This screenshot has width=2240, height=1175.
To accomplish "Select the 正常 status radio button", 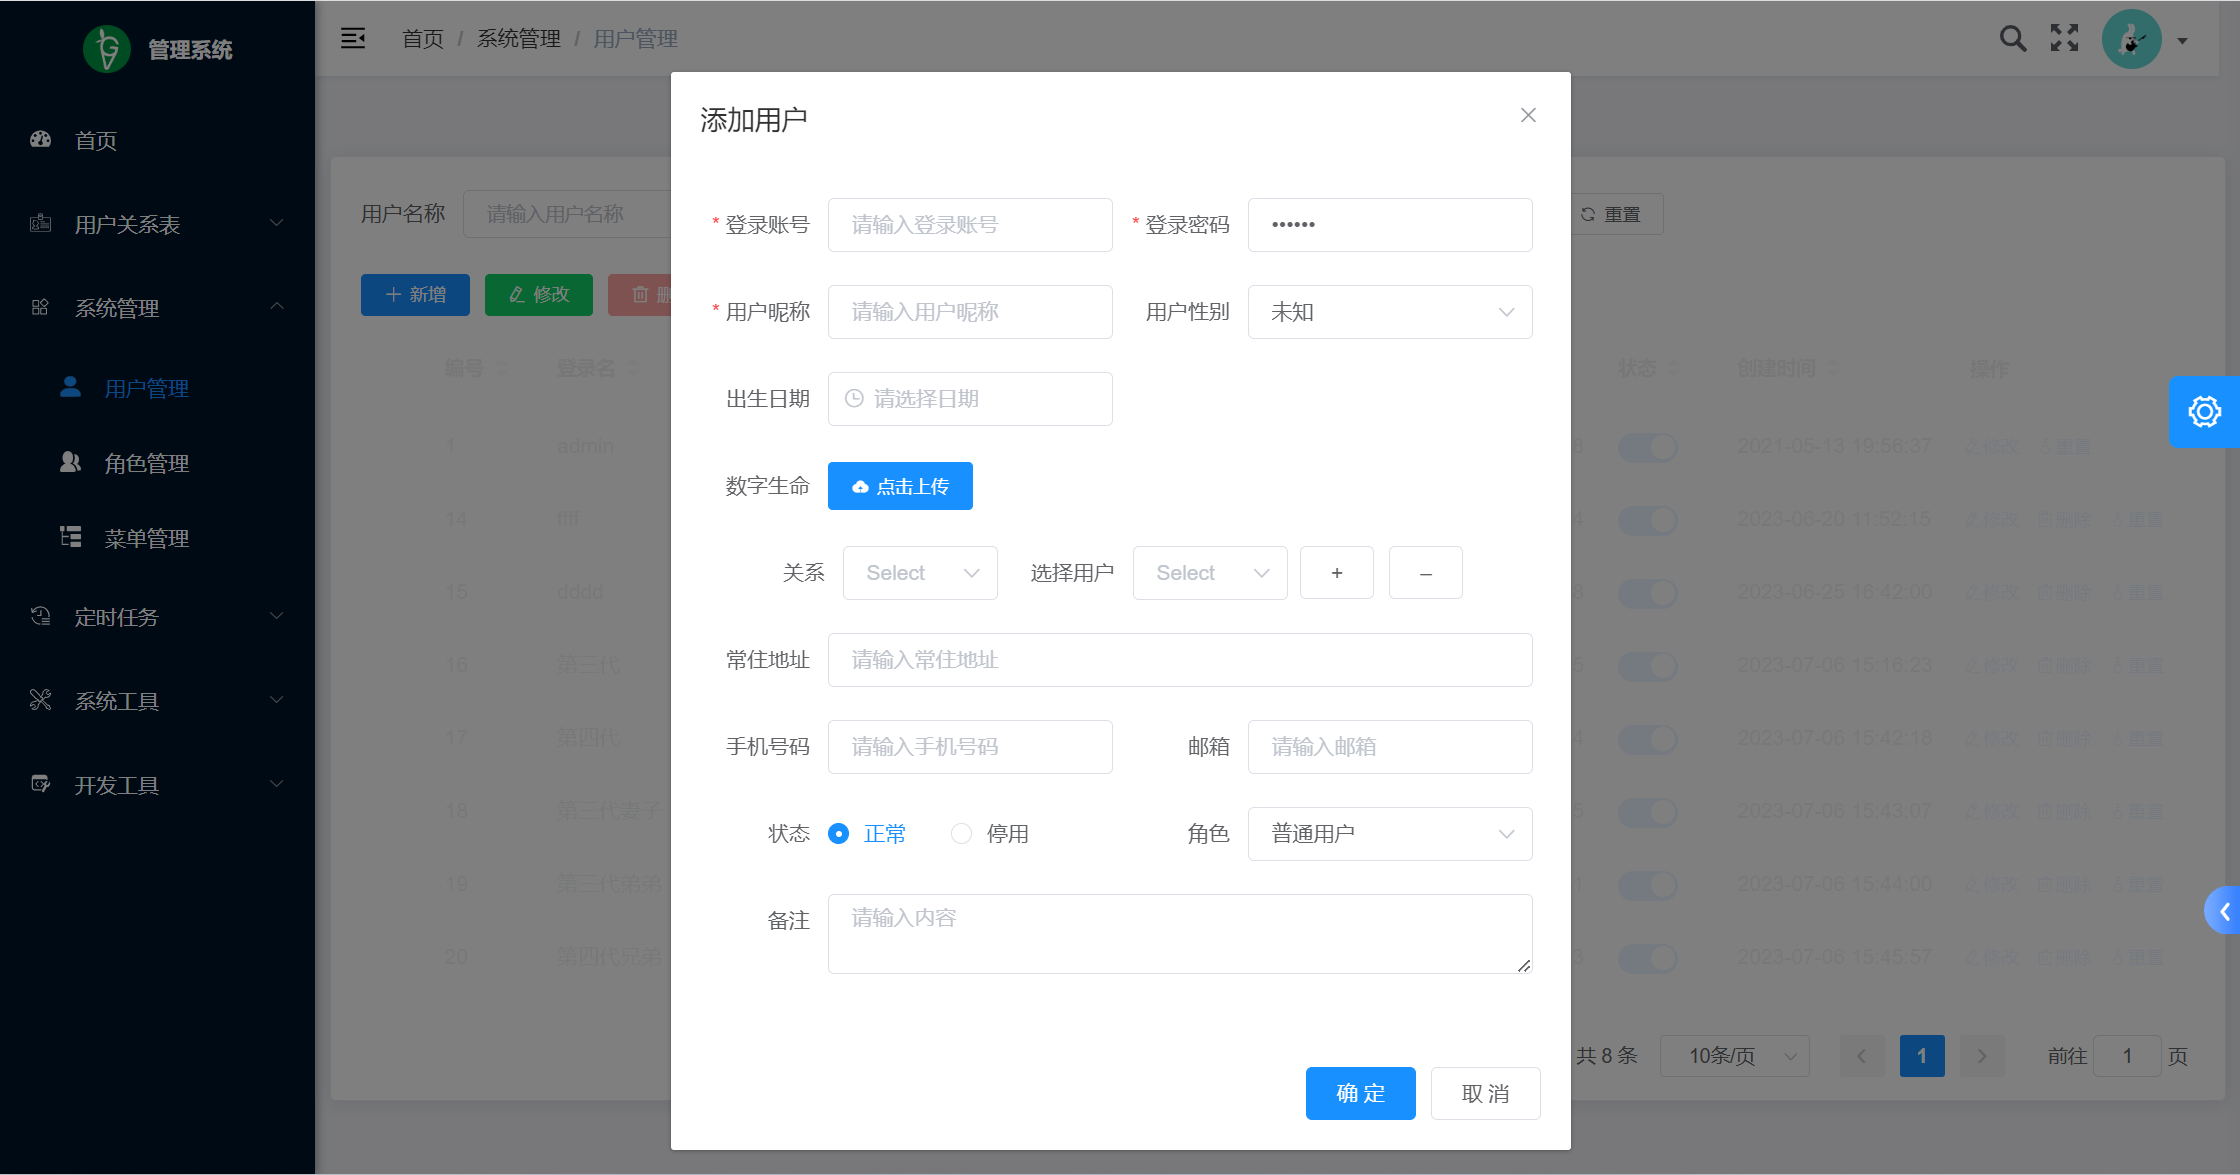I will coord(839,834).
